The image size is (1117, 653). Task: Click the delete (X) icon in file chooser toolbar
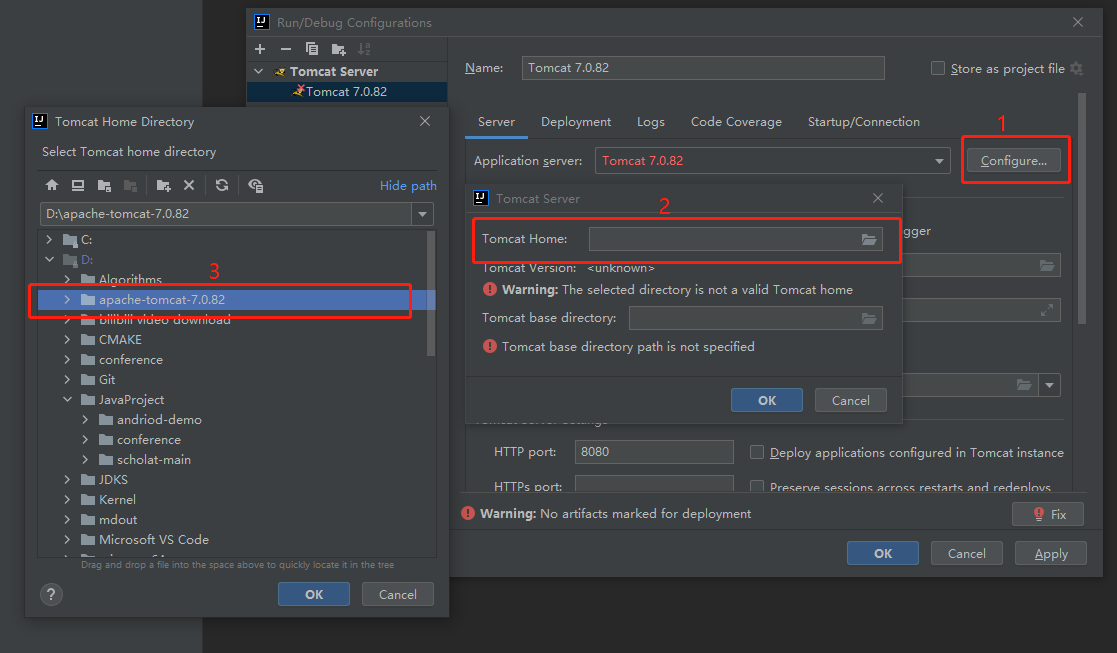point(189,185)
